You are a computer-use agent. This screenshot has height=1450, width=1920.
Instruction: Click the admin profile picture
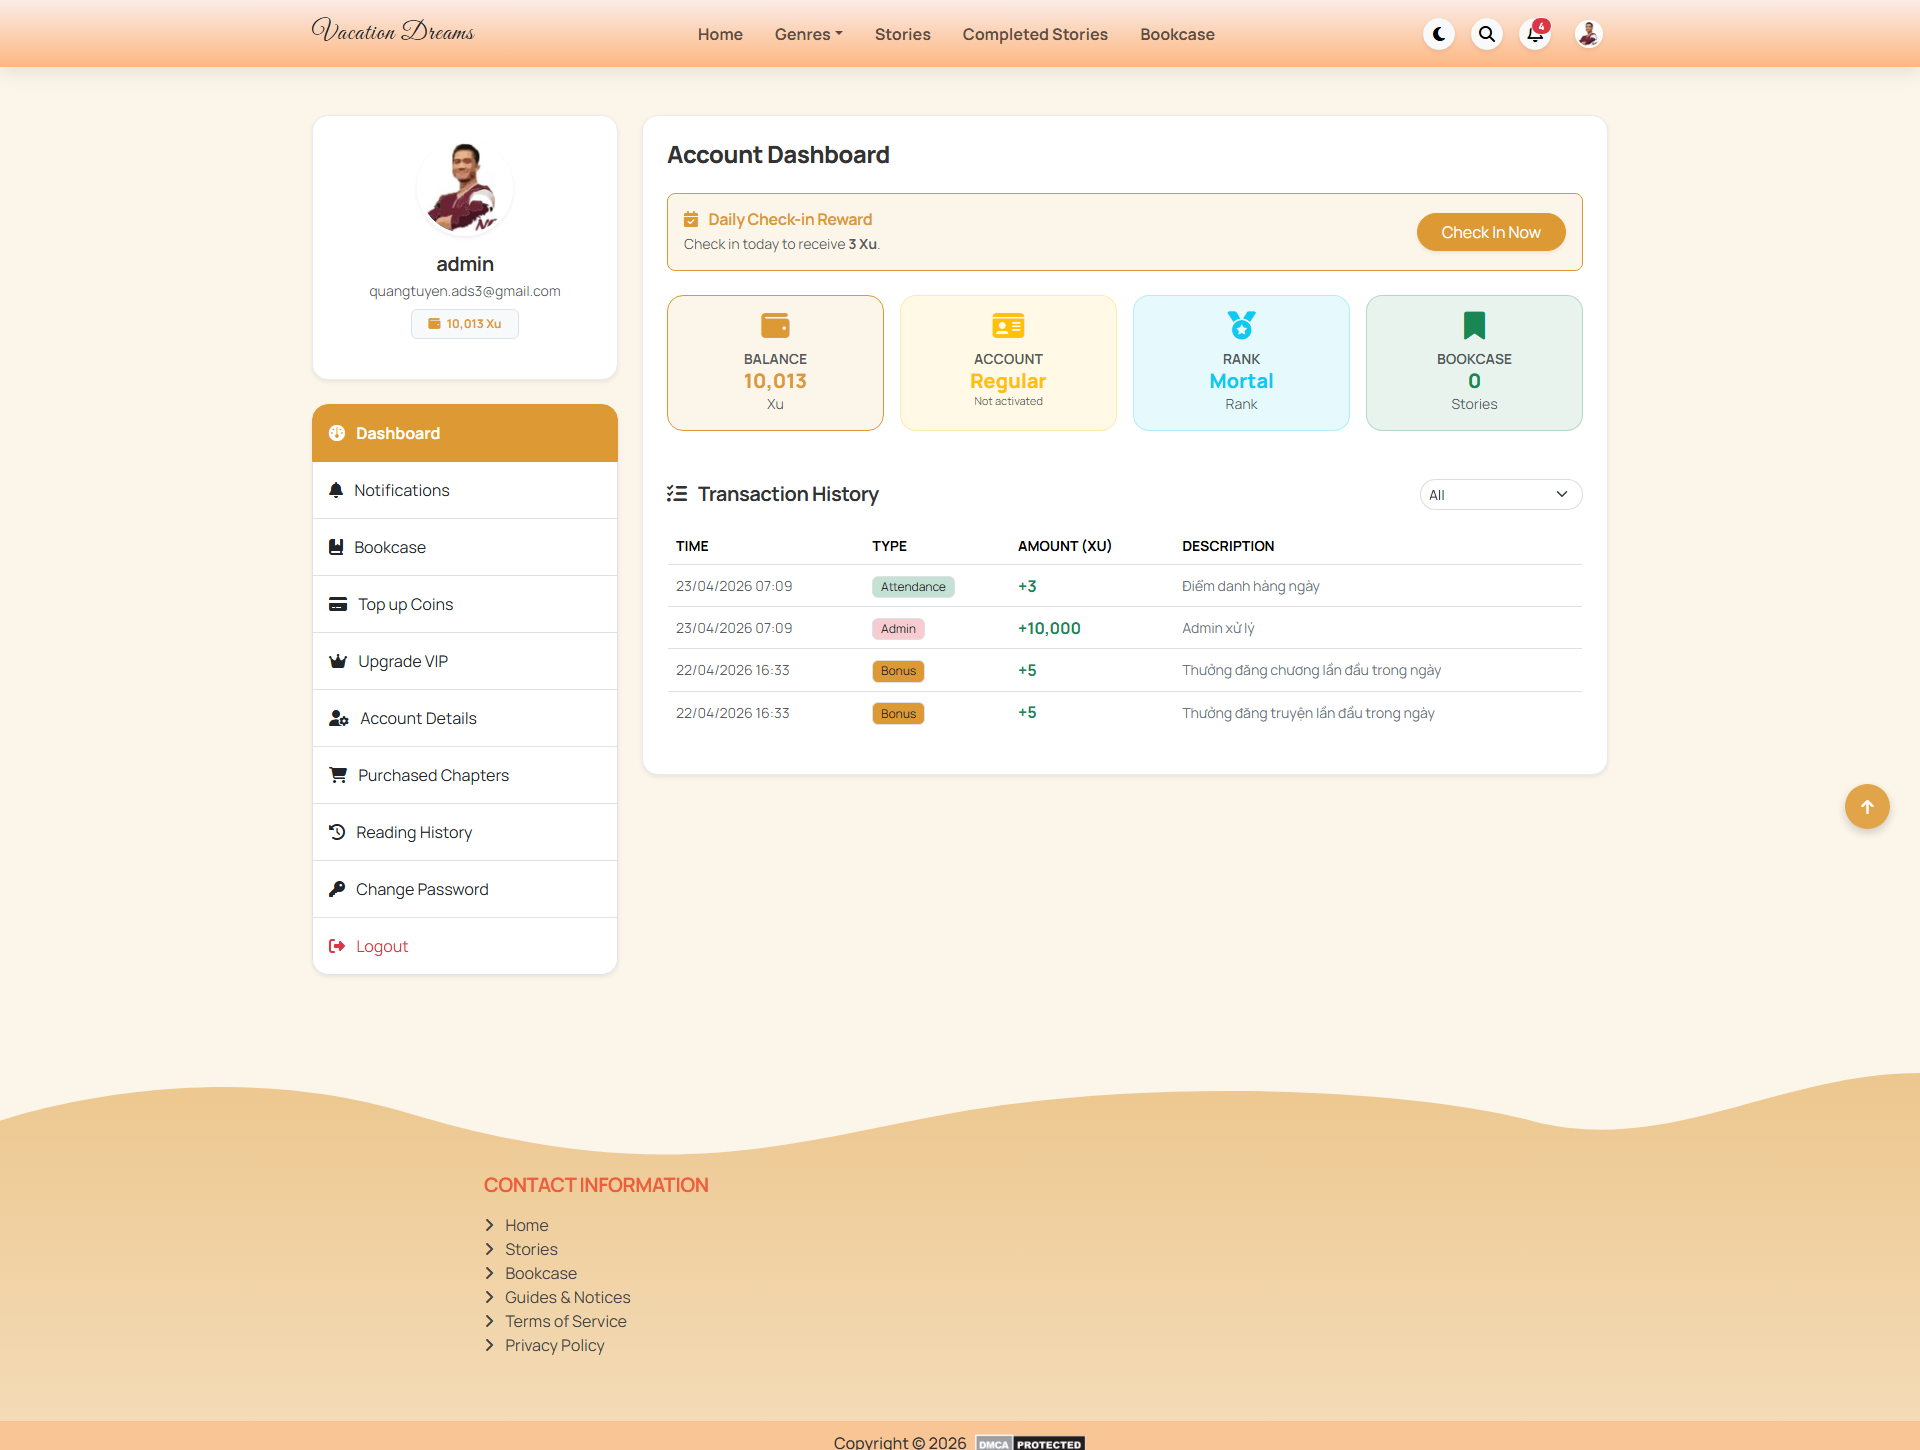465,188
